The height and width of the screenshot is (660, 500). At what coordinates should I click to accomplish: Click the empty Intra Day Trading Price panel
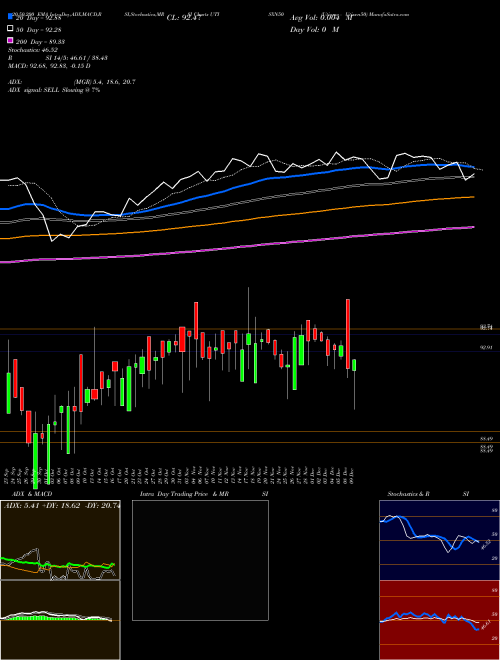click(200, 560)
